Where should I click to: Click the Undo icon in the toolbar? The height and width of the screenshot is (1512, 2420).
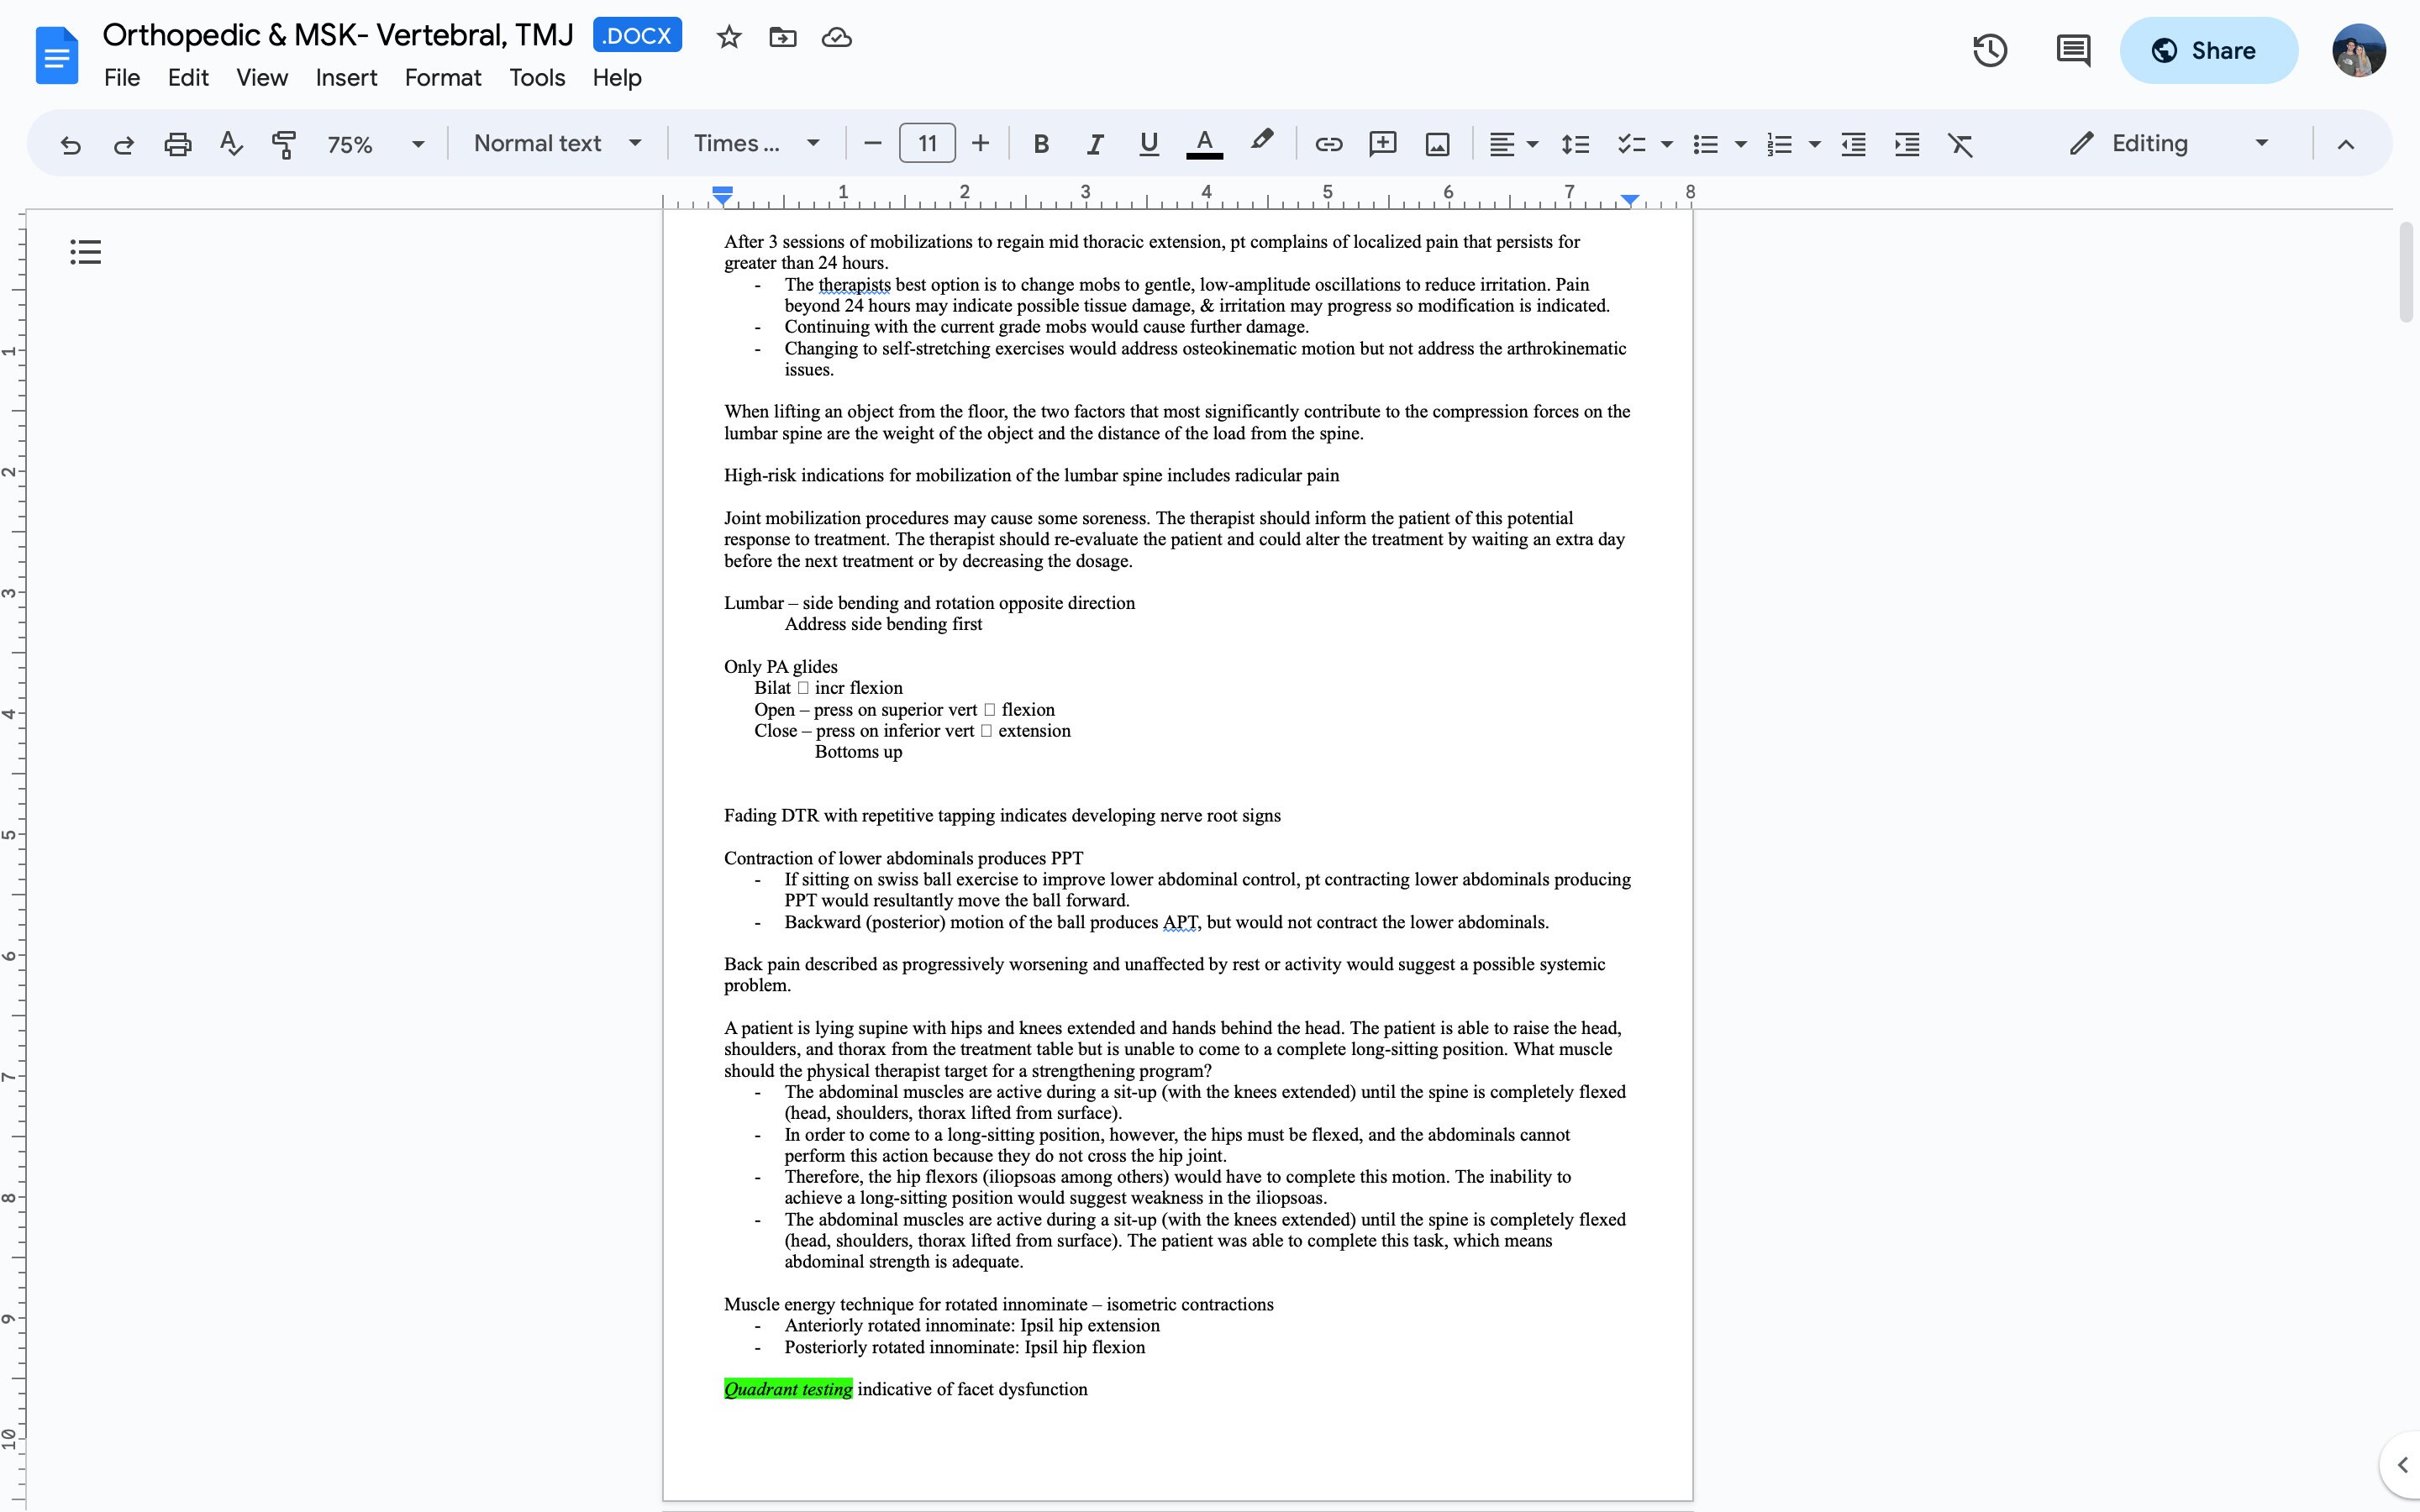[x=70, y=143]
